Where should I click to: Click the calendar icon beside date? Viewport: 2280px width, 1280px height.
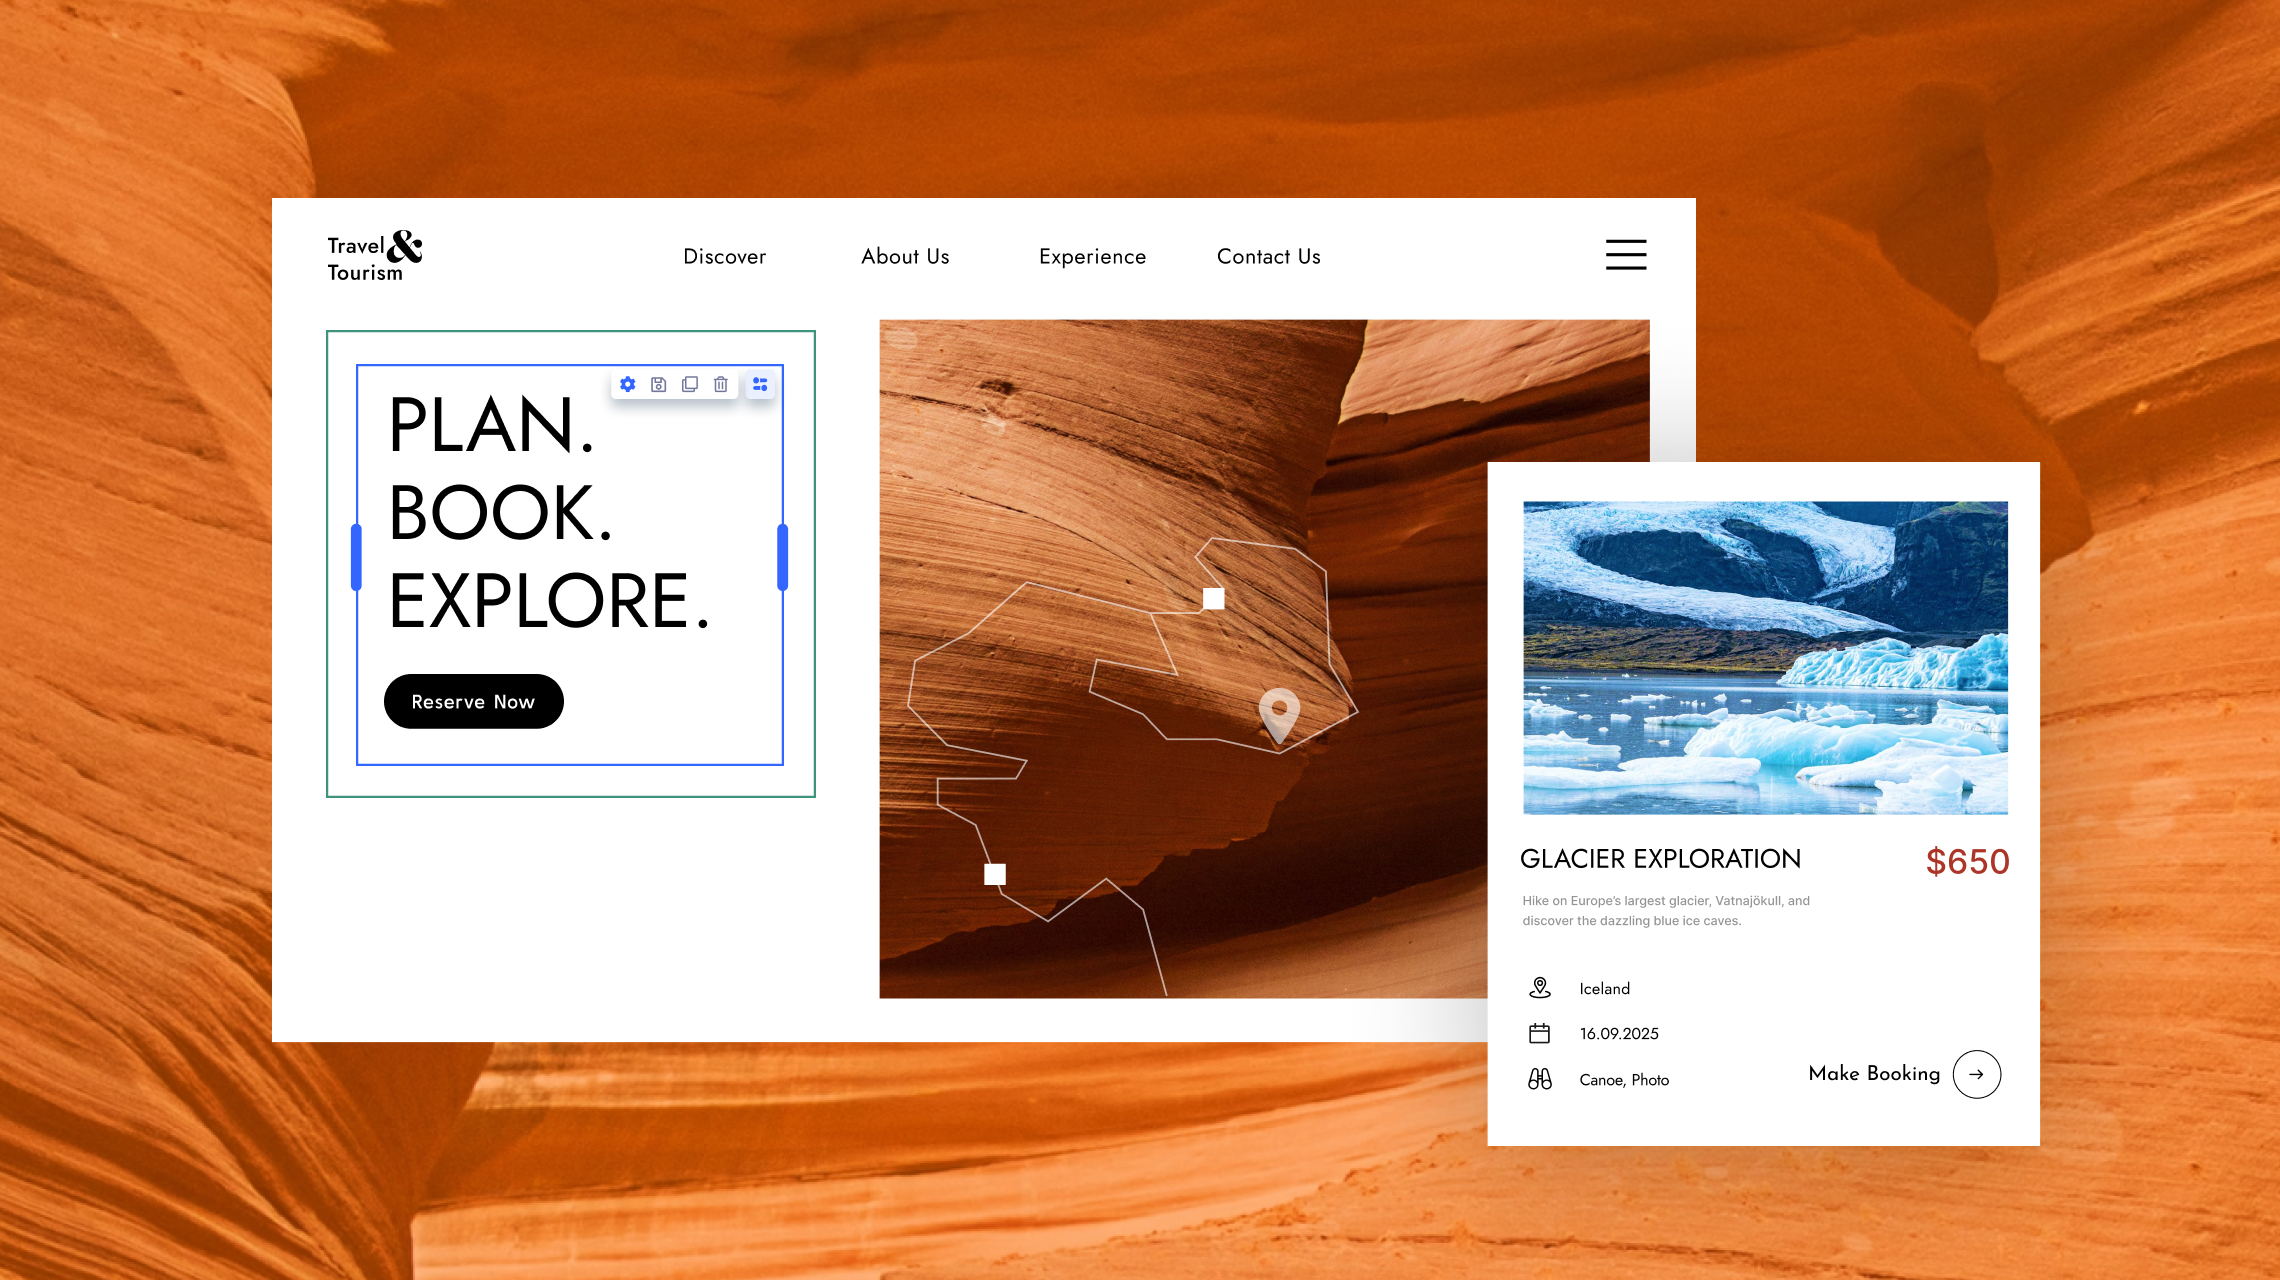point(1540,1033)
